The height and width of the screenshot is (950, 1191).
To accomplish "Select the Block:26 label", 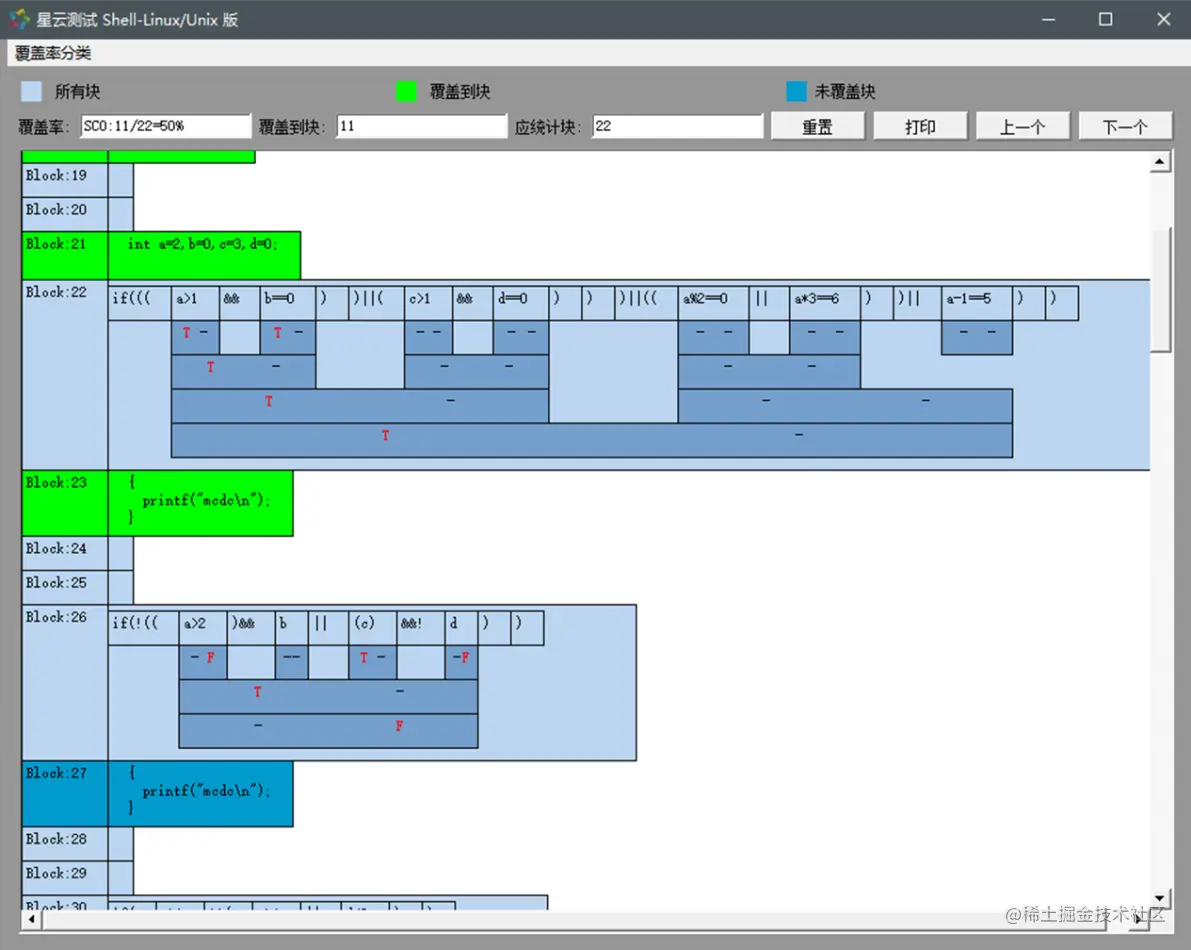I will tap(65, 683).
